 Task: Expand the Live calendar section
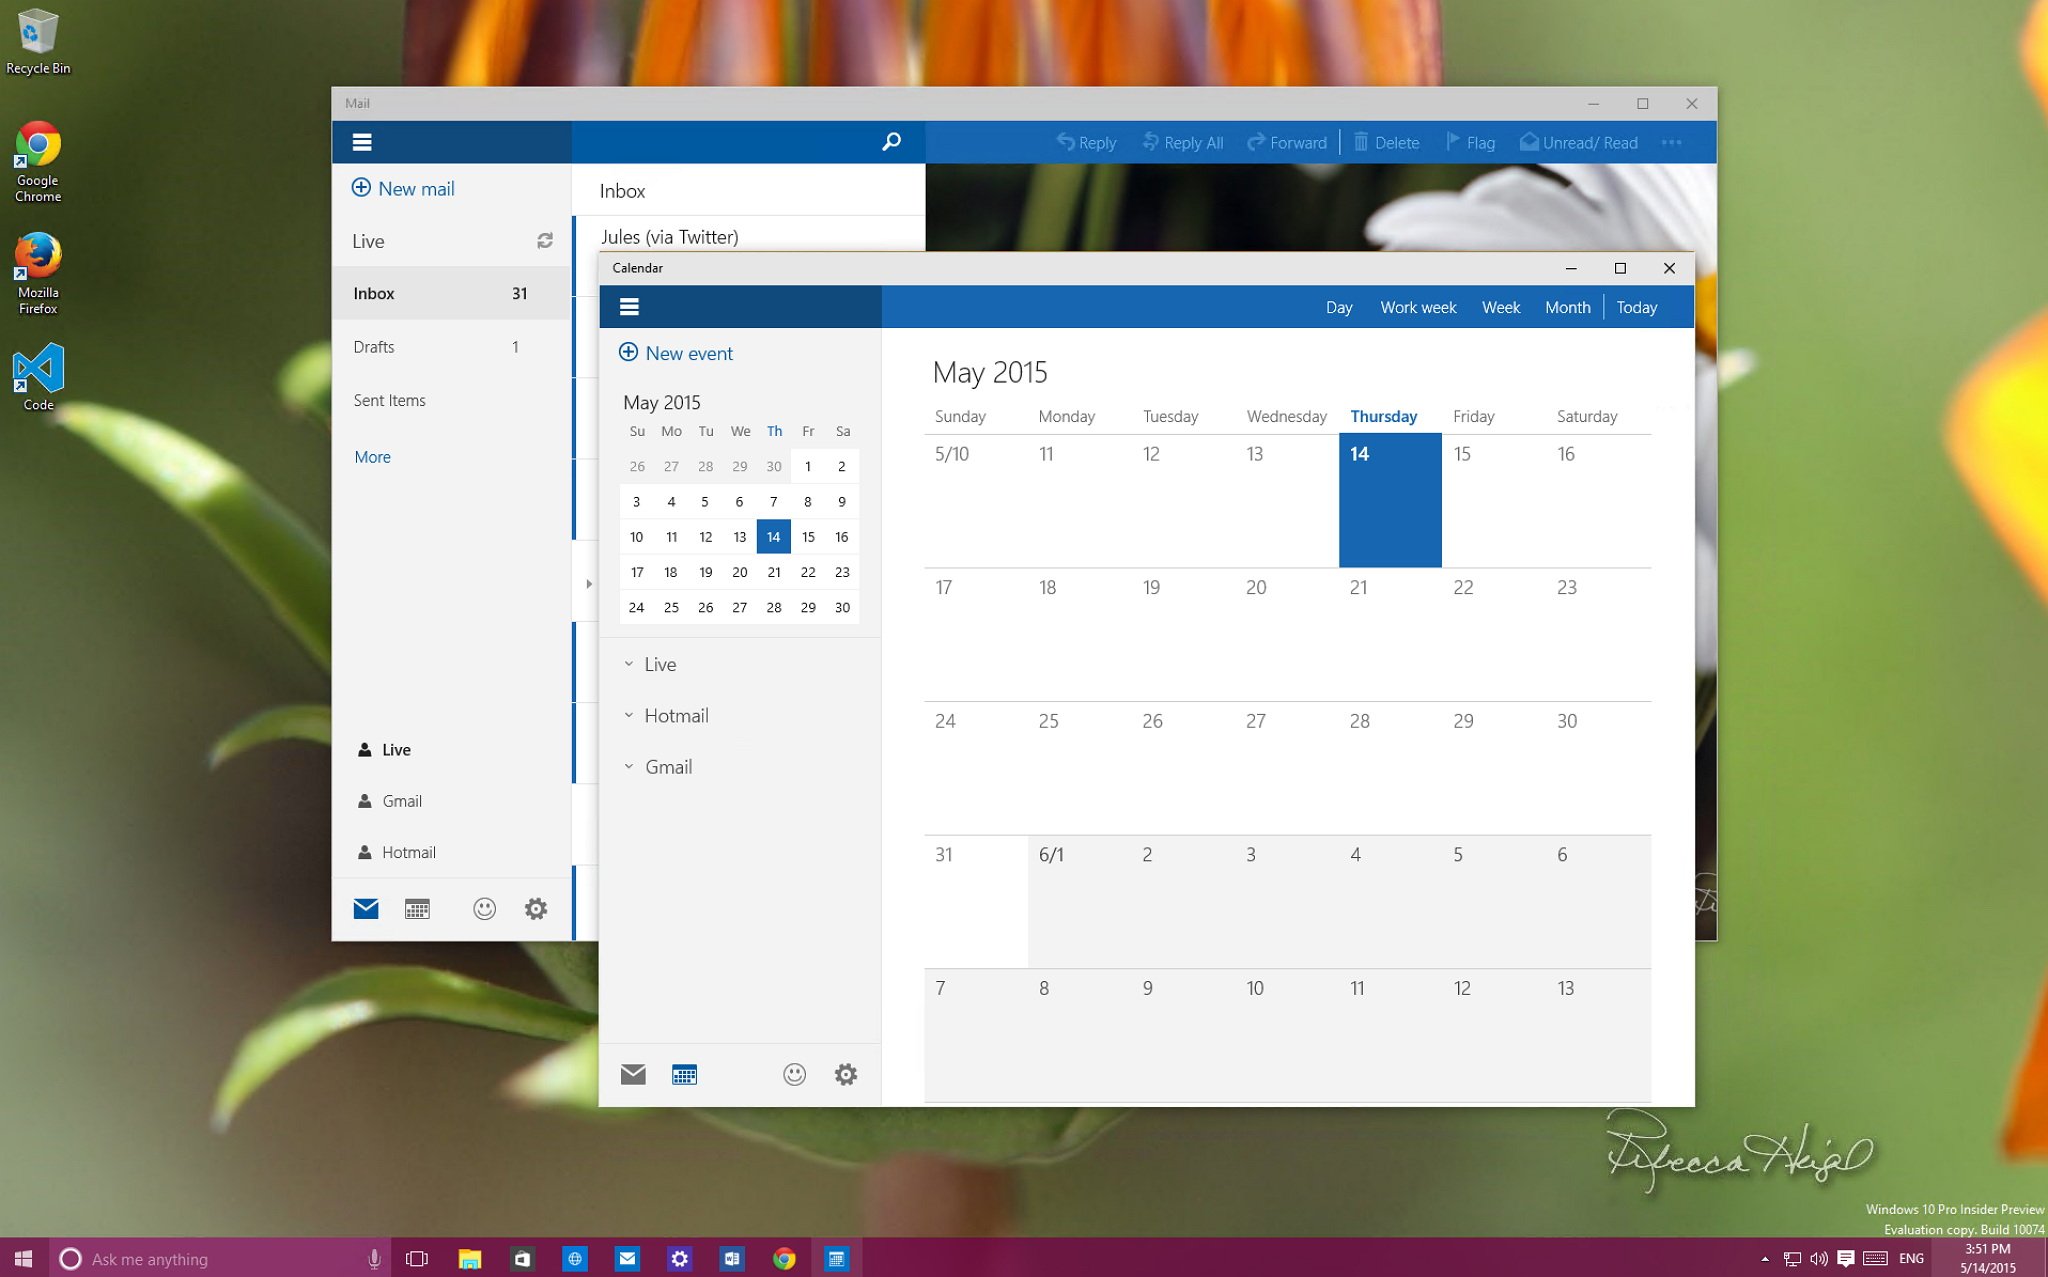click(628, 664)
